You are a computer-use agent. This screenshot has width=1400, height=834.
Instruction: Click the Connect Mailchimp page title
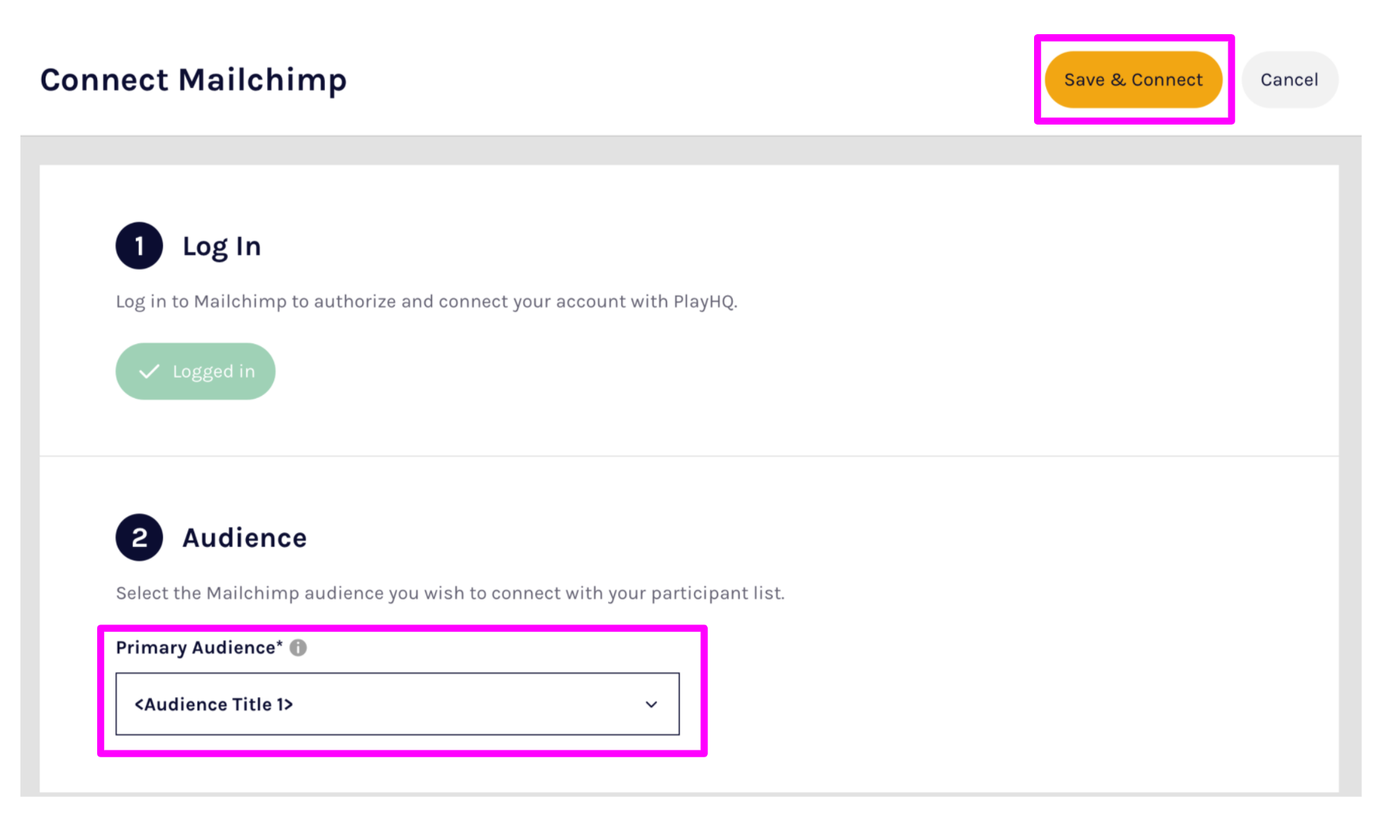[x=193, y=80]
